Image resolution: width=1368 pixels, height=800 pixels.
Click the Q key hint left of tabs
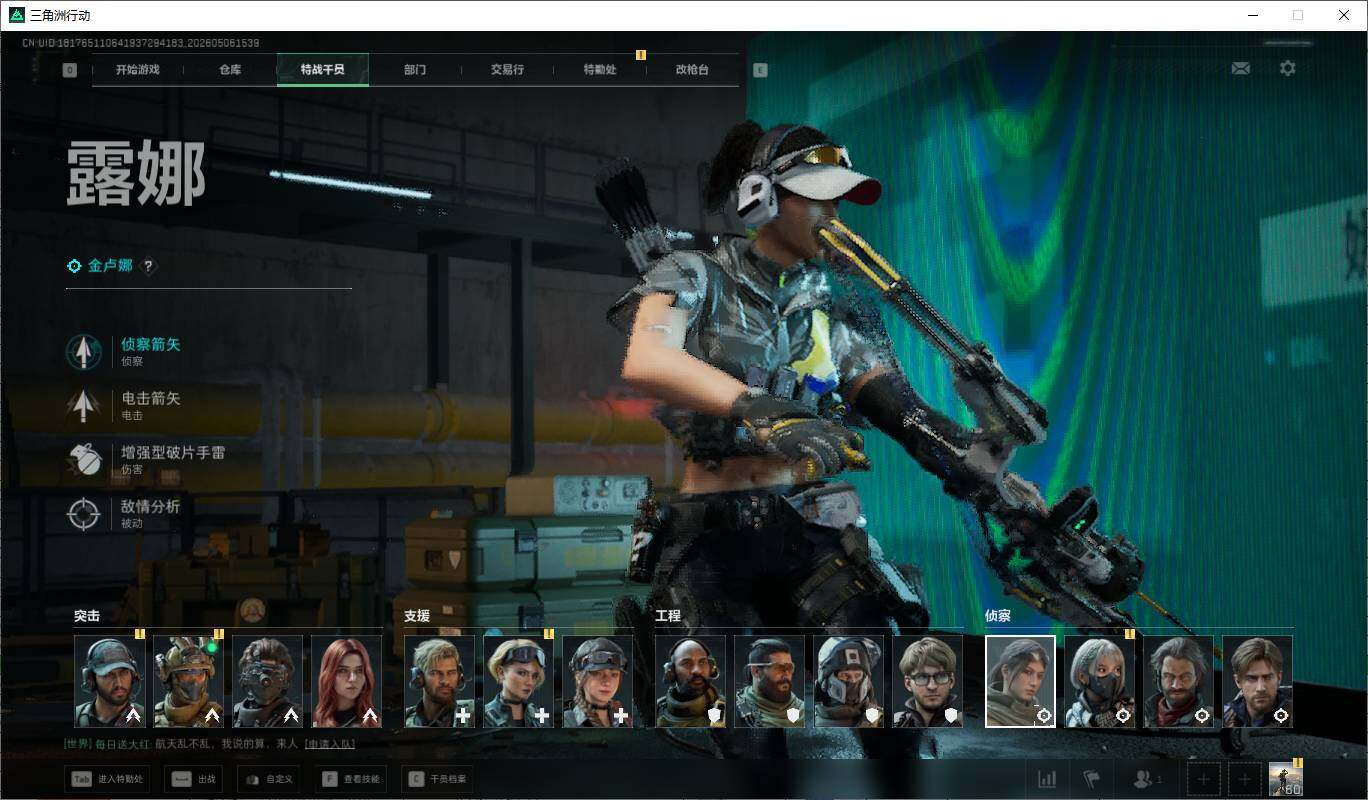click(x=69, y=70)
